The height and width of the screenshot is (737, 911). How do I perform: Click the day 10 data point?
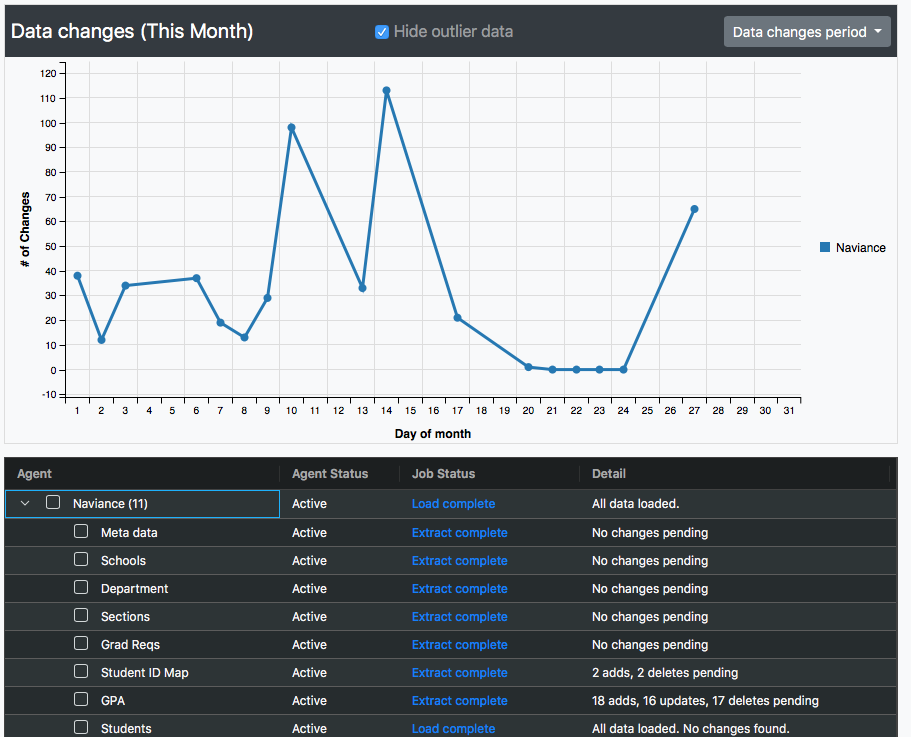291,128
